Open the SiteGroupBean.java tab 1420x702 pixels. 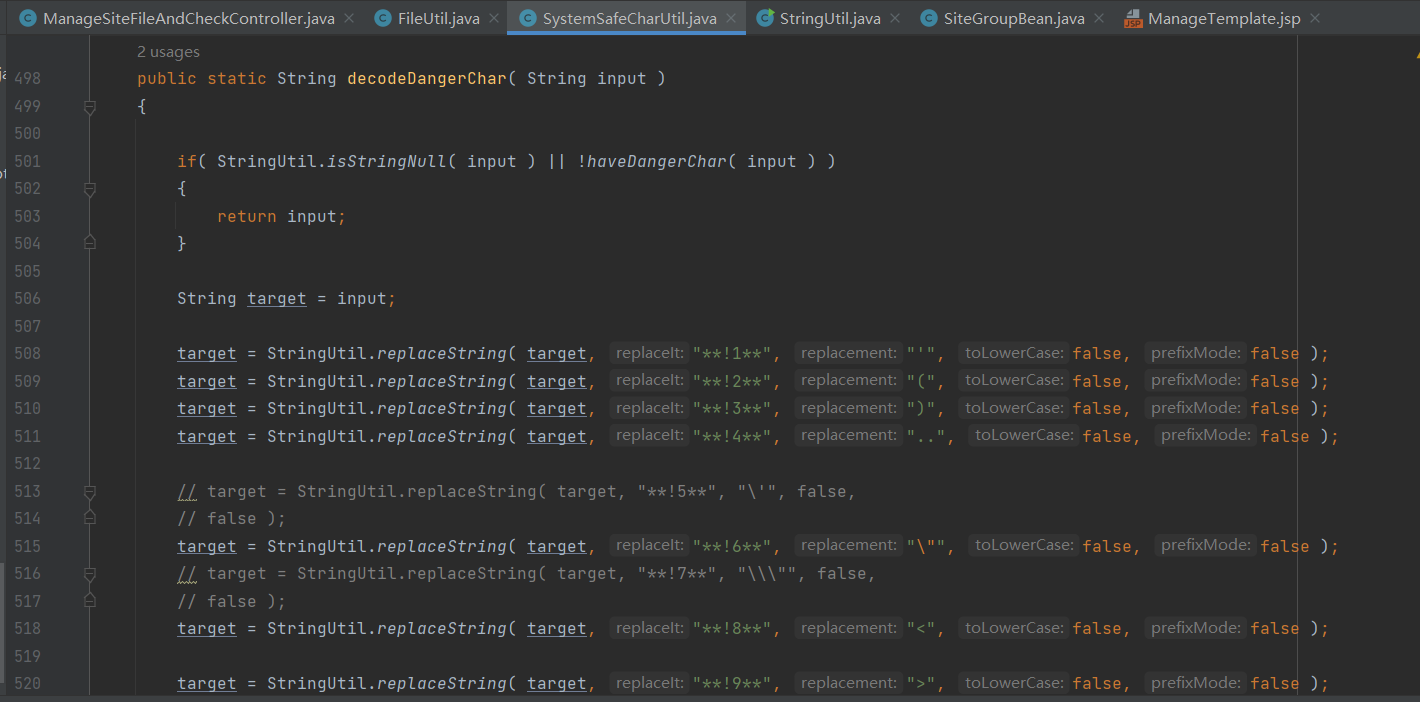(x=1013, y=18)
